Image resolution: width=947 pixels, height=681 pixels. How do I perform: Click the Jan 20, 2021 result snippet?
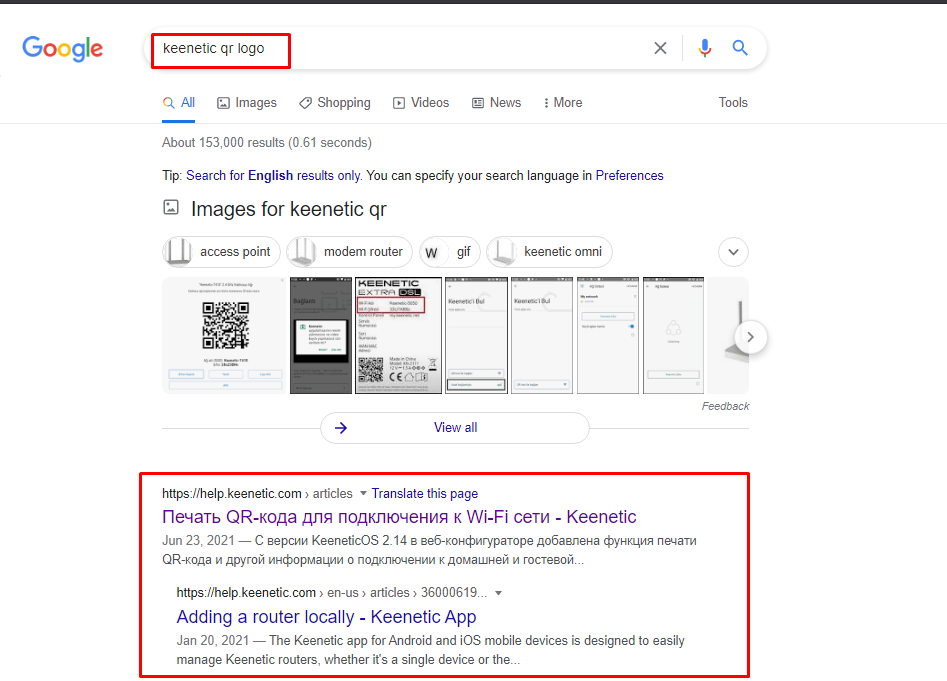431,650
